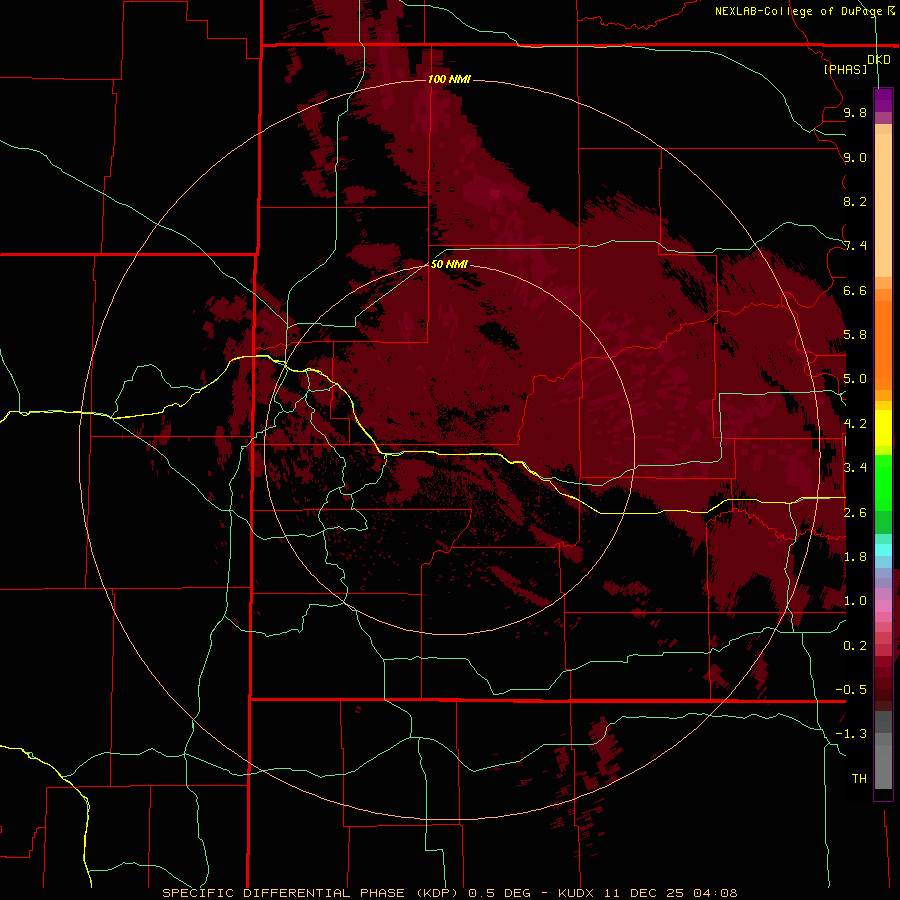Click the 0.2 color scale value
Viewport: 900px width, 900px height.
pyautogui.click(x=855, y=646)
